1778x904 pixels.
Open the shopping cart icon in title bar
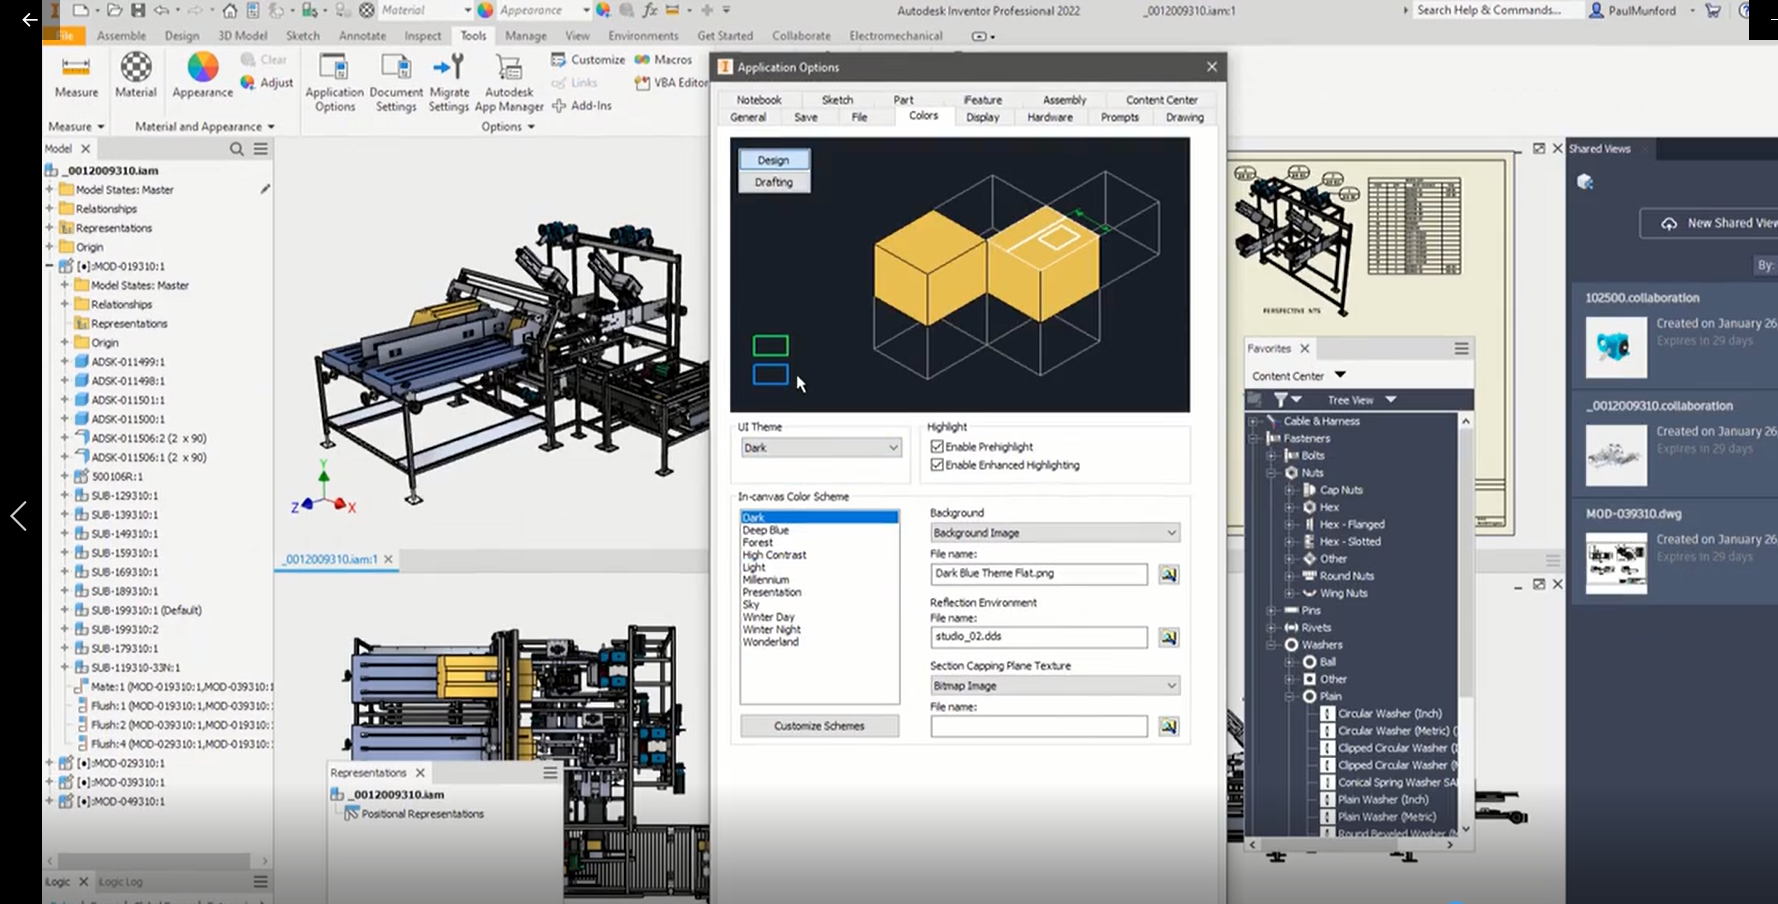1713,10
